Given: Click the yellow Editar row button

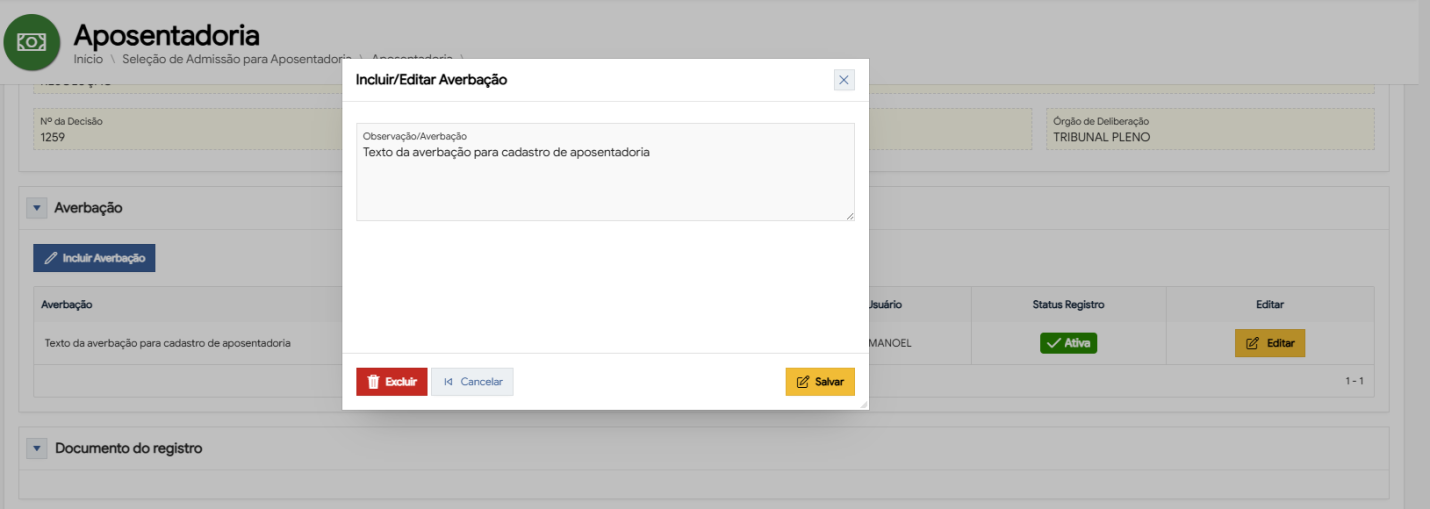Looking at the screenshot, I should tap(1270, 343).
